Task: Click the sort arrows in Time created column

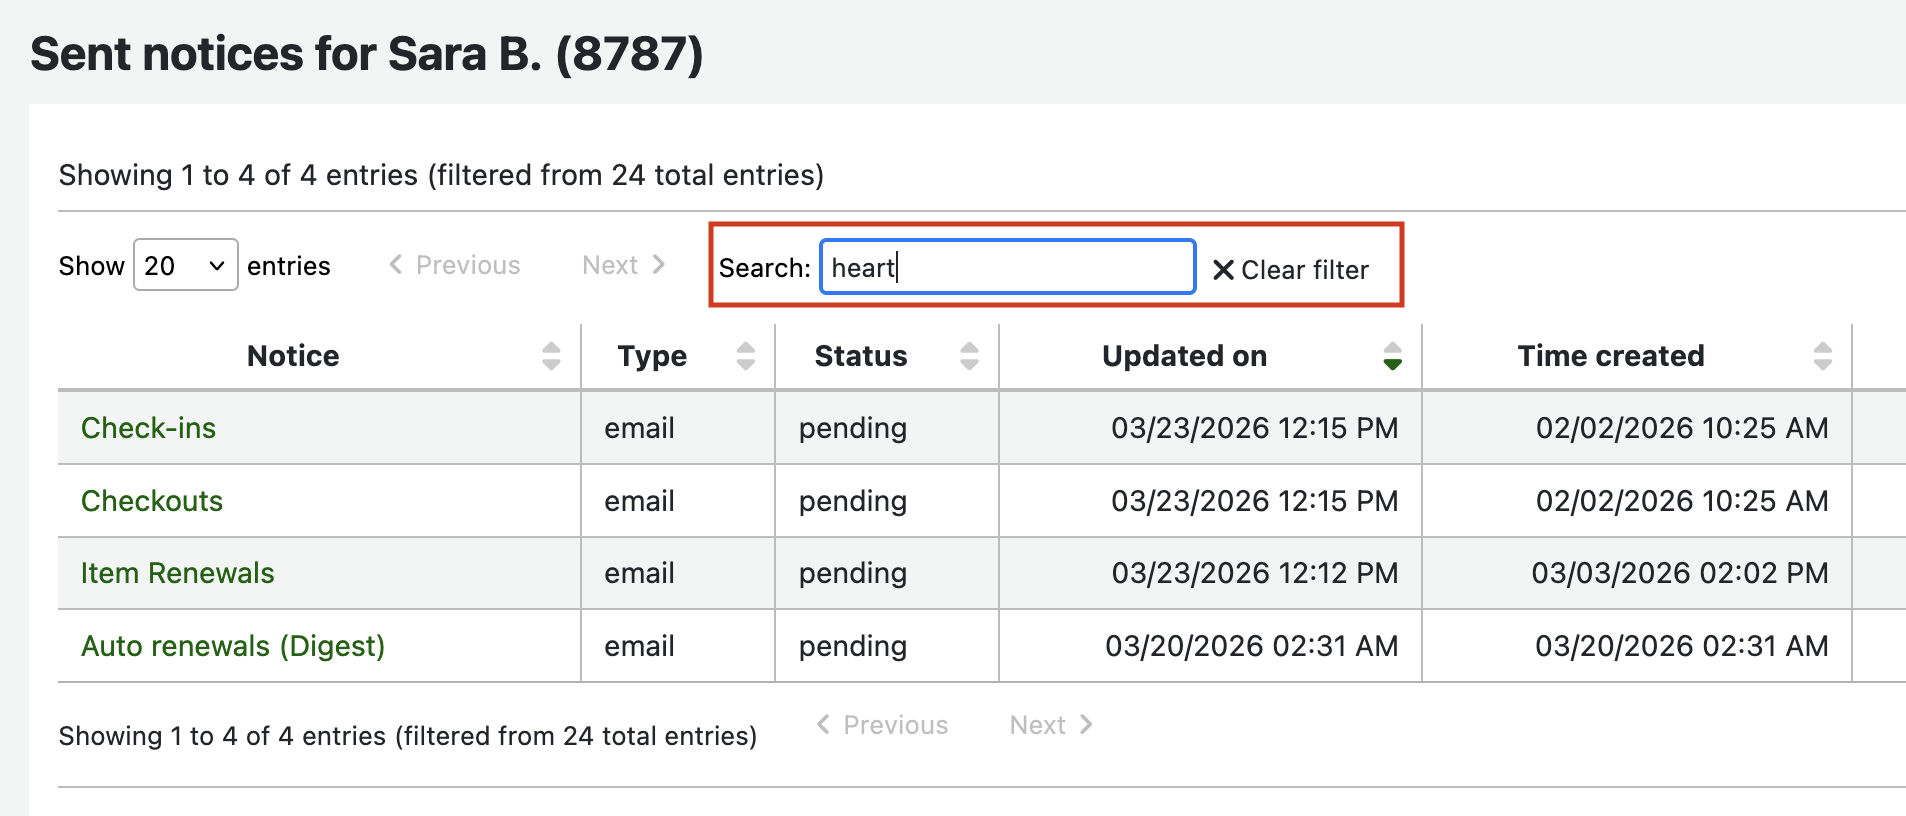Action: tap(1822, 356)
